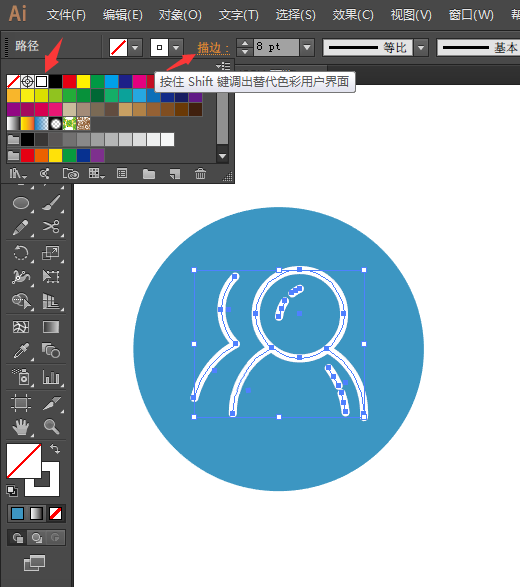Open the fill color dropdown arrow

click(135, 48)
